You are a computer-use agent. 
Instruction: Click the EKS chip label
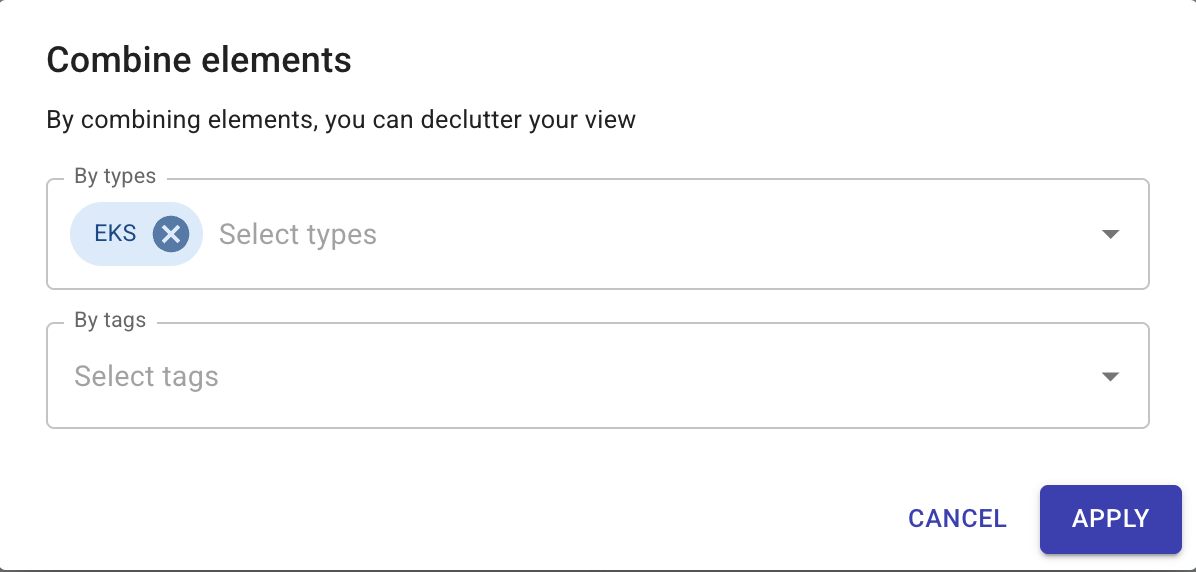click(x=115, y=234)
